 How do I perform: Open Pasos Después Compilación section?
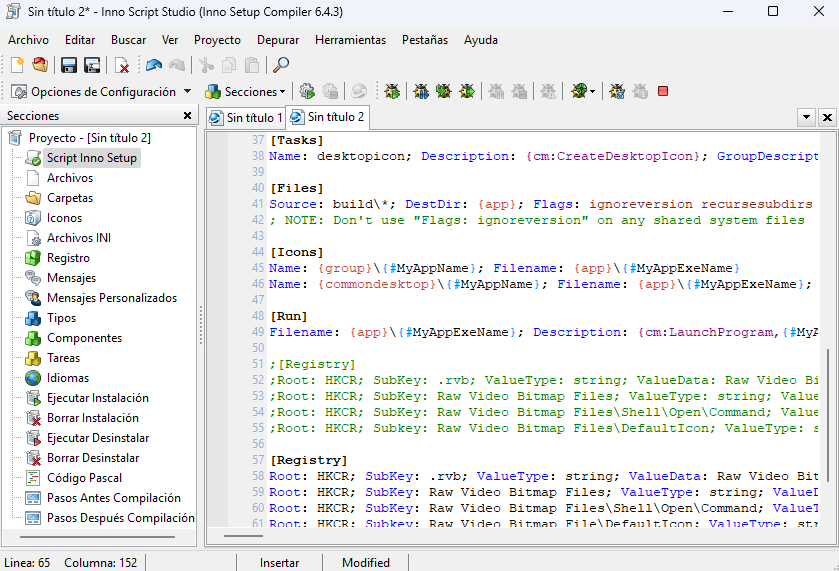120,517
